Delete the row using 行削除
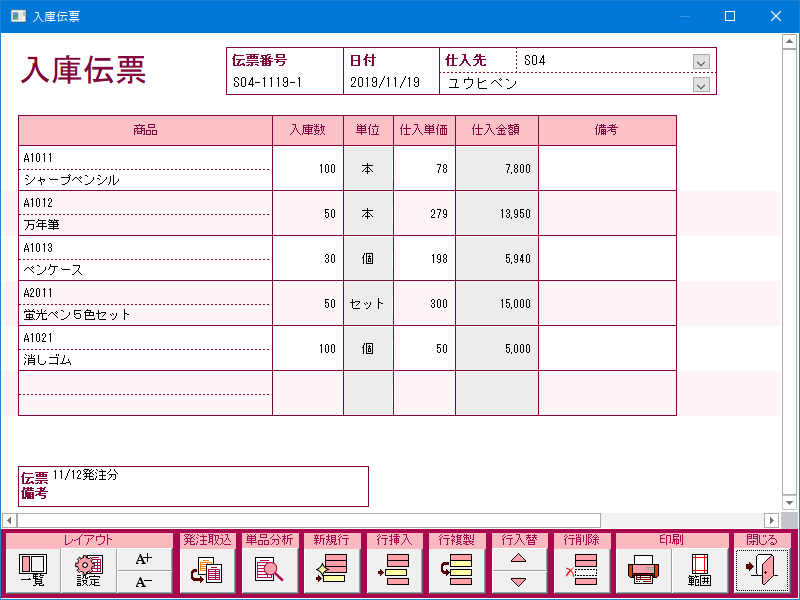The height and width of the screenshot is (600, 800). click(580, 571)
